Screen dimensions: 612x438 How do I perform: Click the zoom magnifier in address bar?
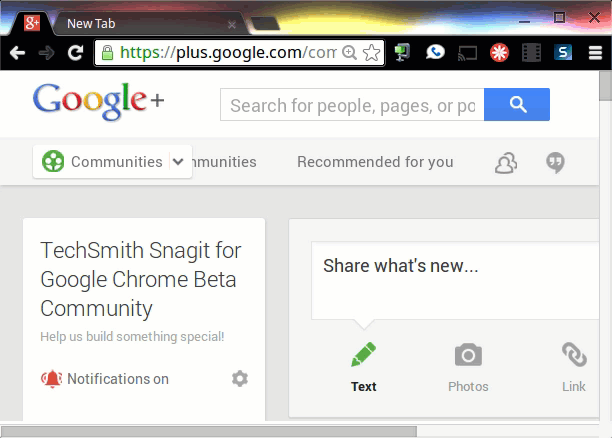pos(350,53)
